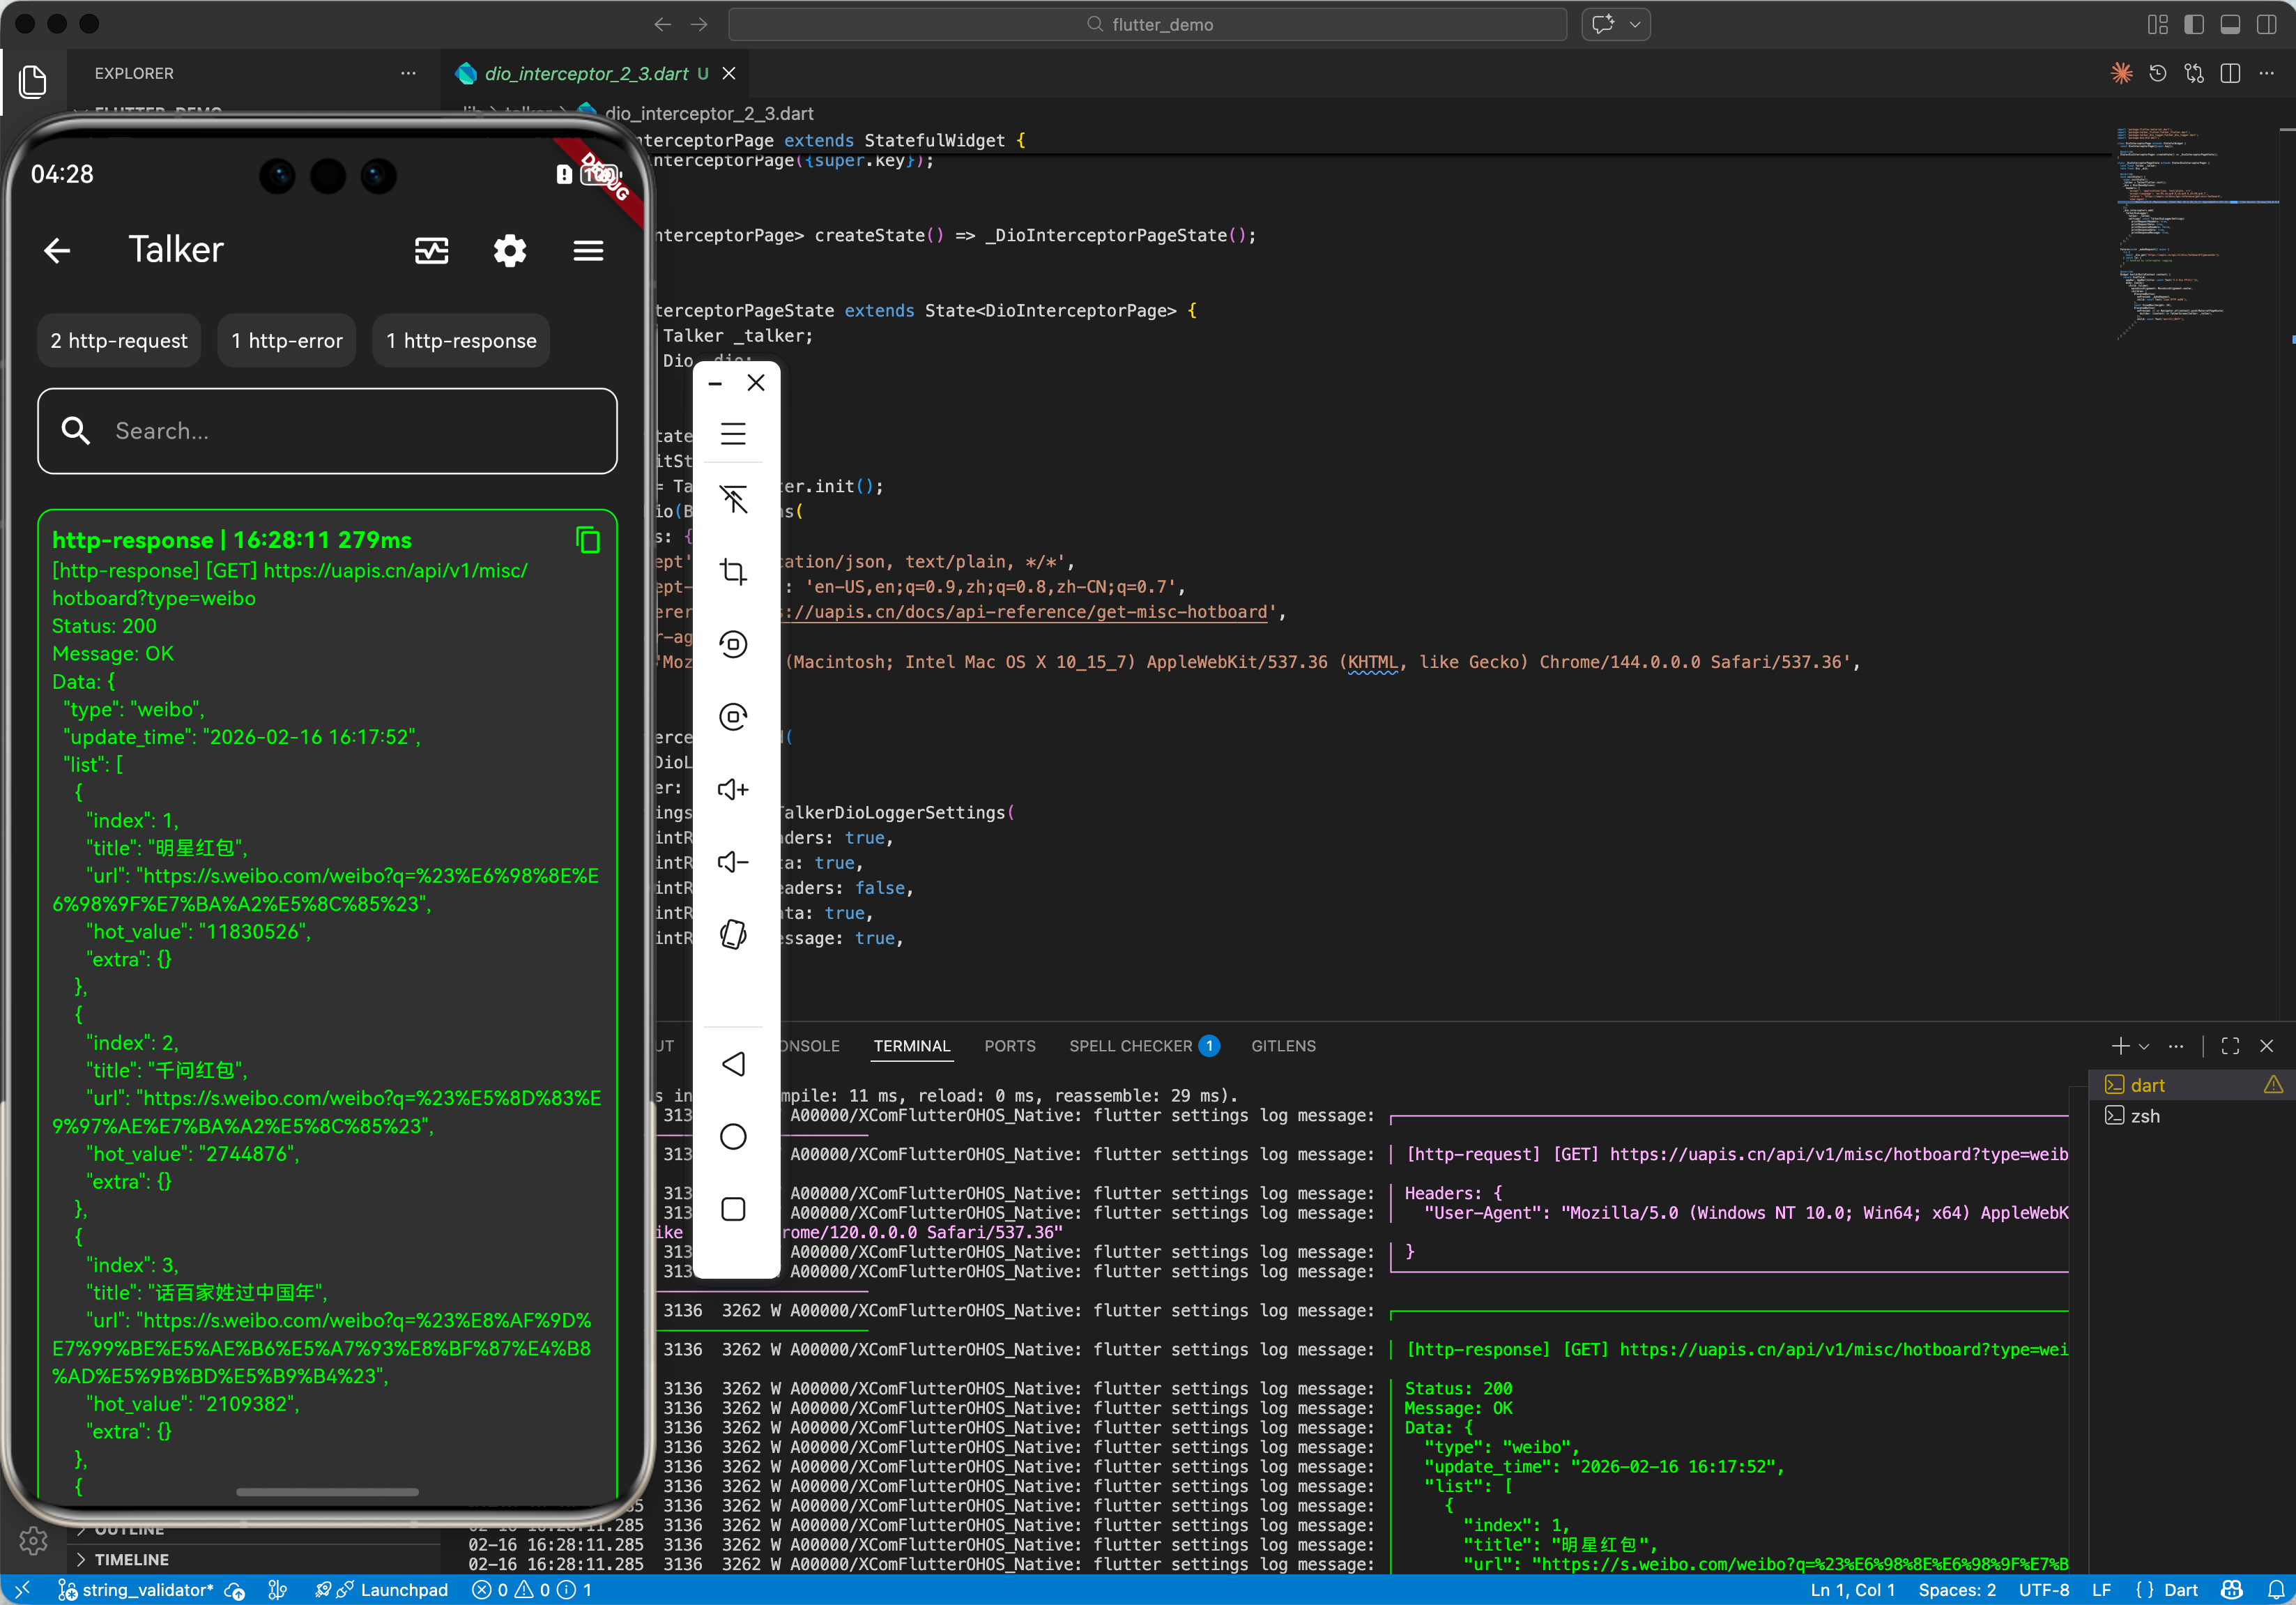This screenshot has width=2296, height=1605.
Task: Switch to the PORTS panel tab
Action: click(1009, 1046)
